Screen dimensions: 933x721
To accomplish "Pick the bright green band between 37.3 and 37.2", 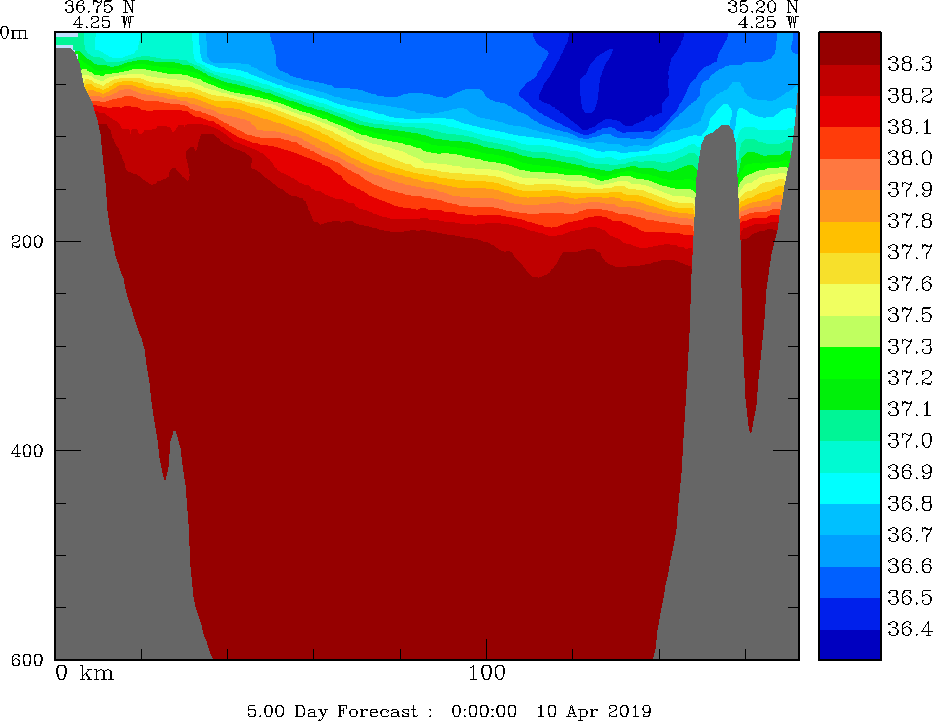I will click(x=849, y=363).
